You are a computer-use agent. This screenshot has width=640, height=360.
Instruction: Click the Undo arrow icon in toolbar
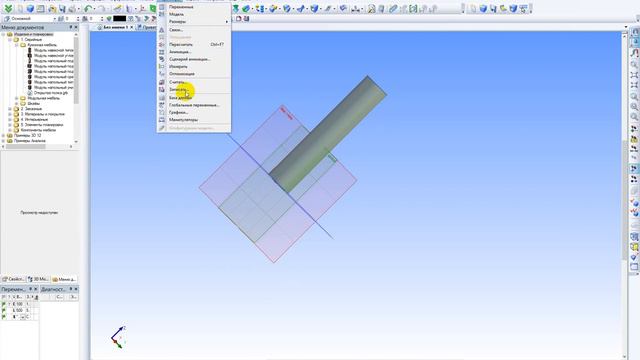point(88,8)
